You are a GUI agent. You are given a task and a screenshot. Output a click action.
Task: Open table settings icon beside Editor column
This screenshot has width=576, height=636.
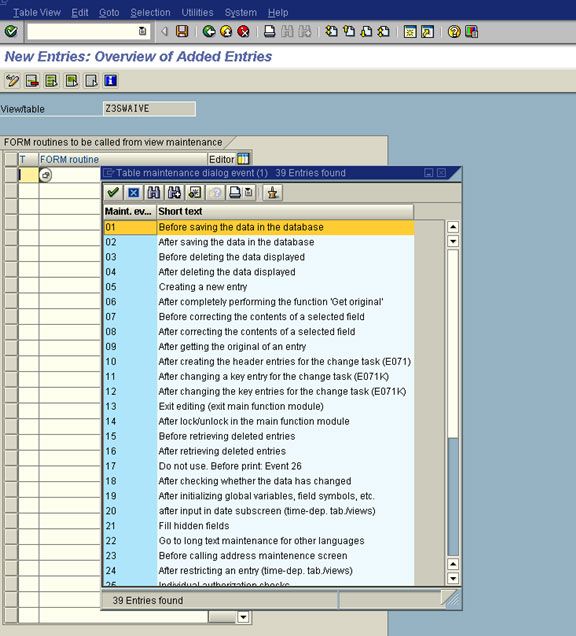tap(243, 159)
